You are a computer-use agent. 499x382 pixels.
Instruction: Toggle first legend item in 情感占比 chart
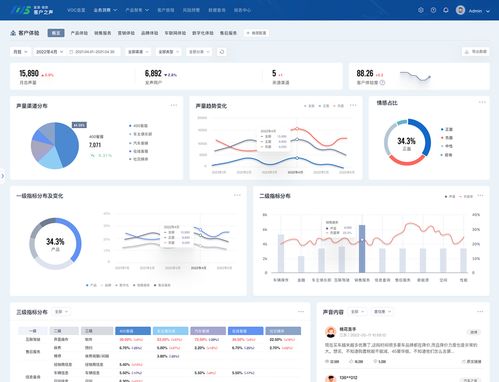click(x=447, y=129)
